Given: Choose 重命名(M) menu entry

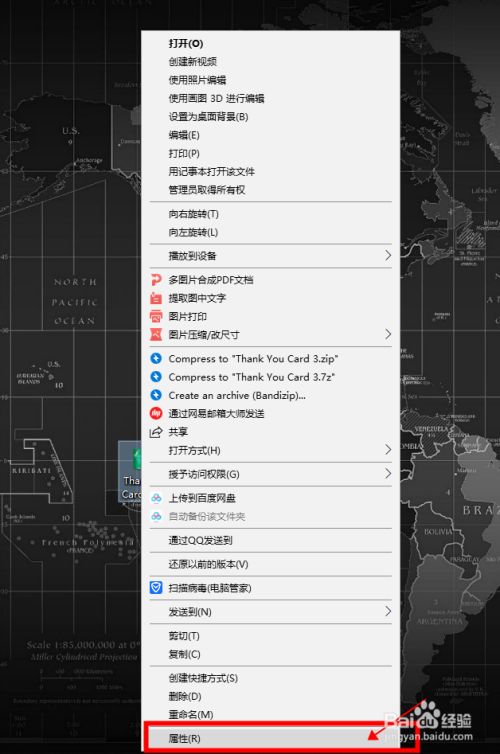Looking at the screenshot, I should (x=271, y=715).
